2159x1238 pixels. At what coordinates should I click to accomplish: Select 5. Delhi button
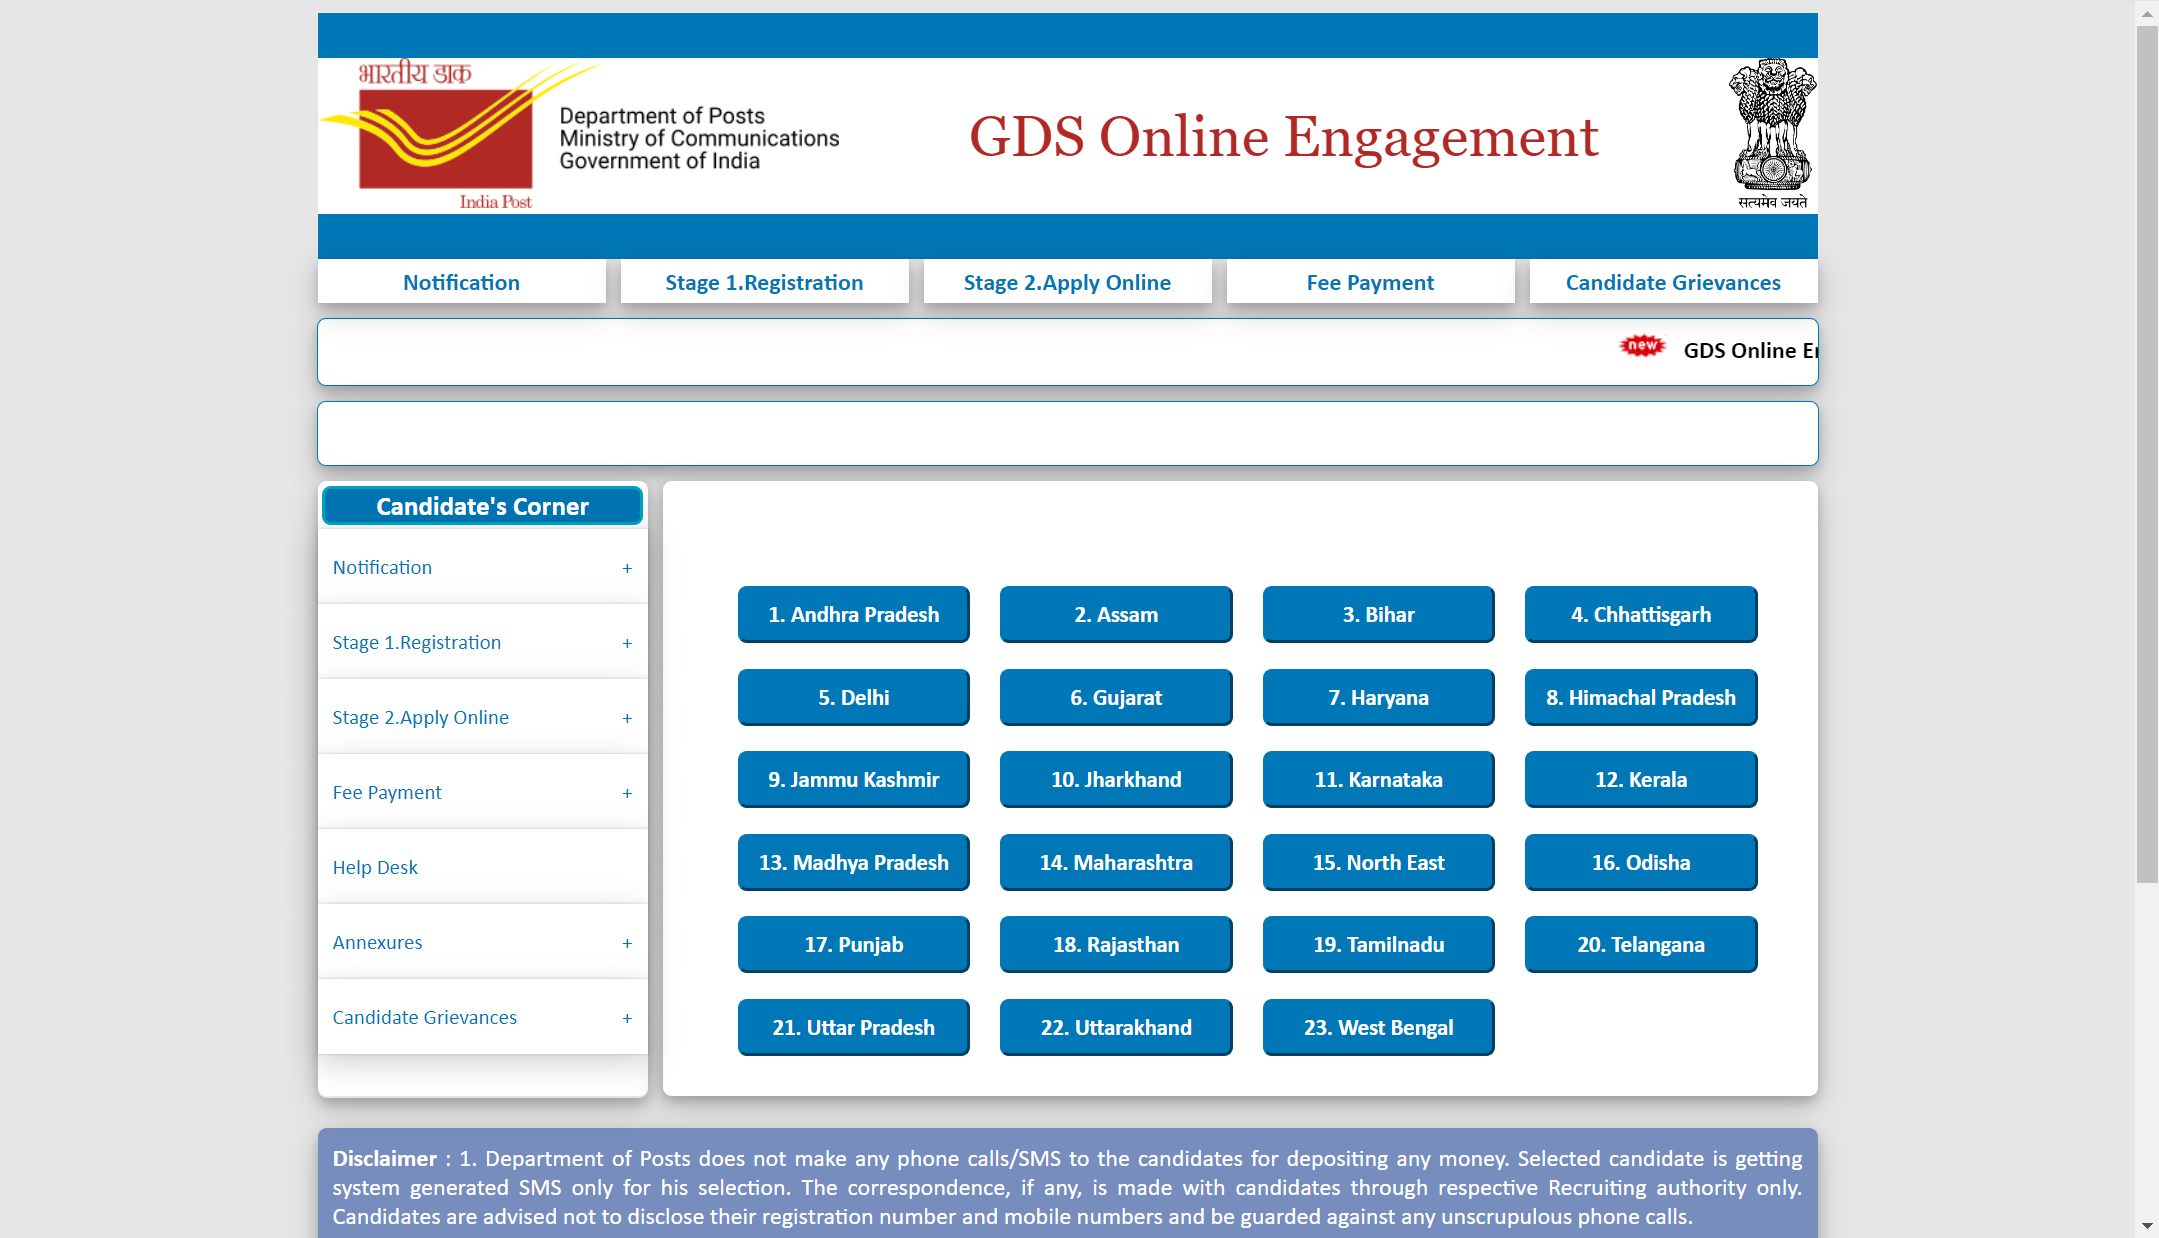(x=853, y=697)
